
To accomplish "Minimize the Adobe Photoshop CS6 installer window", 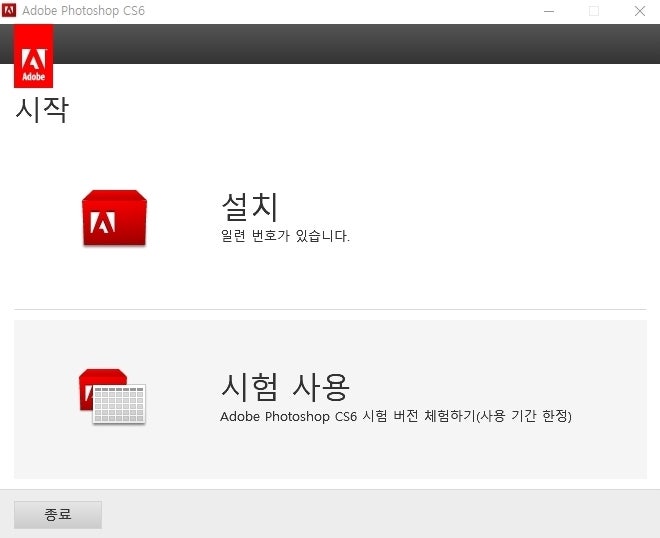I will tap(549, 11).
